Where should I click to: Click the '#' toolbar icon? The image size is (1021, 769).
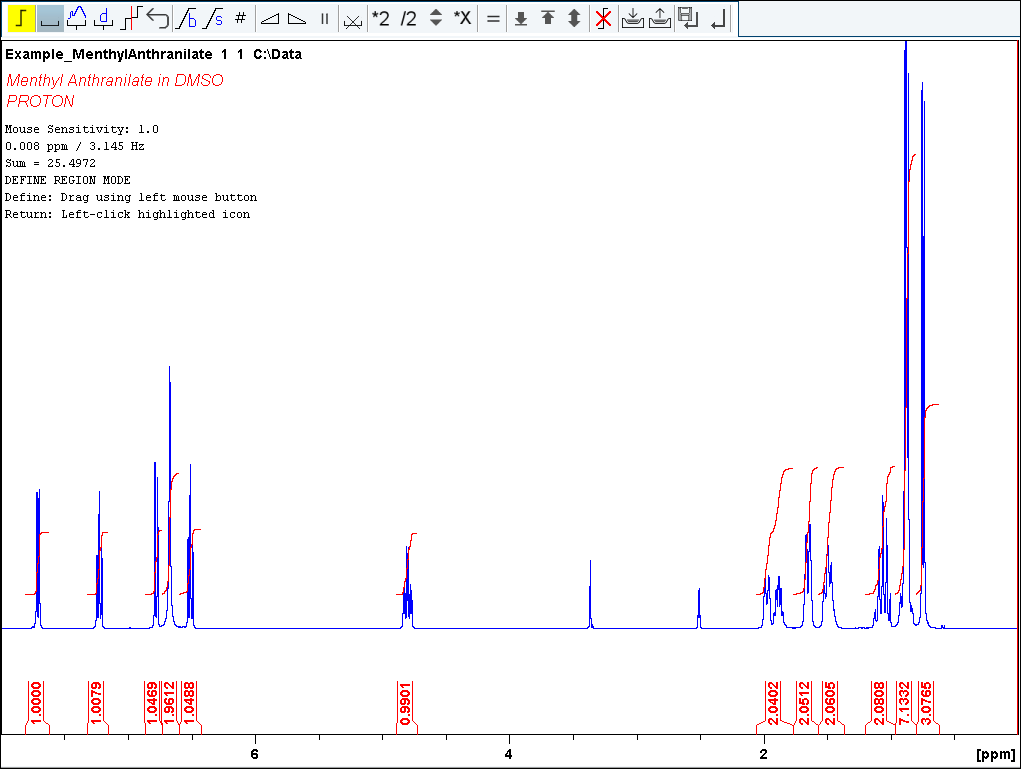(x=240, y=18)
